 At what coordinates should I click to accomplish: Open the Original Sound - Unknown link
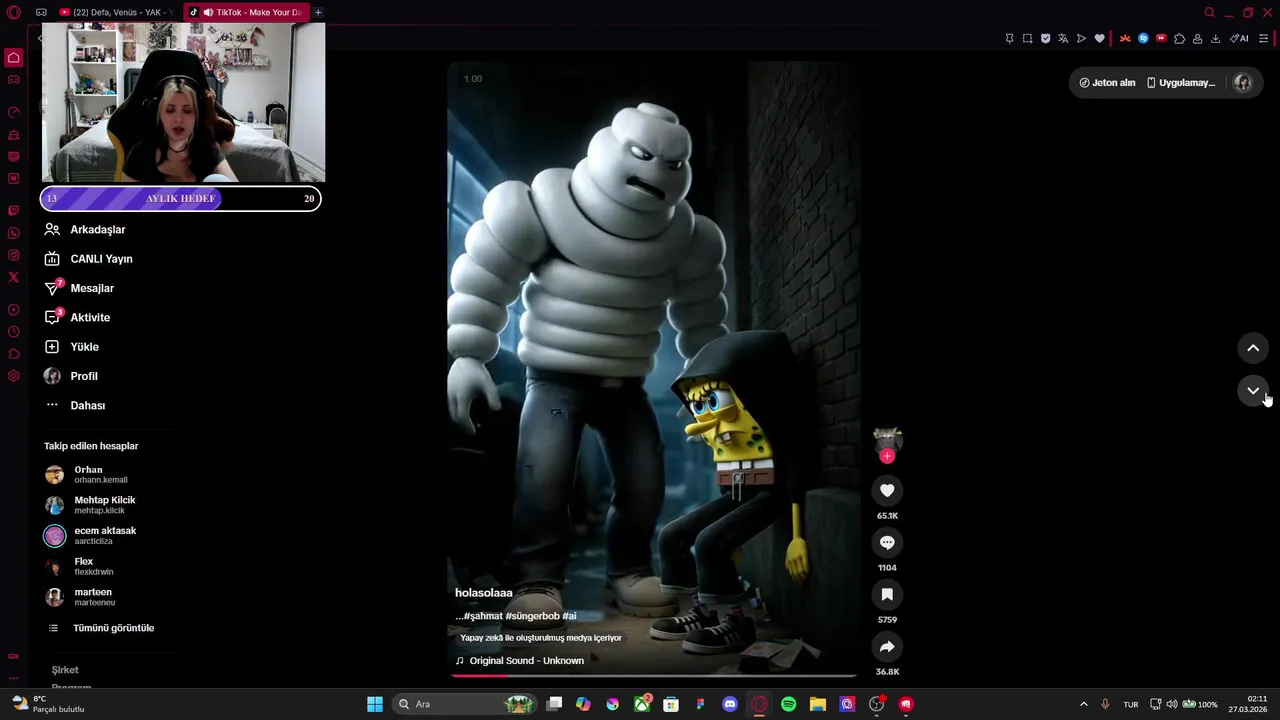526,661
